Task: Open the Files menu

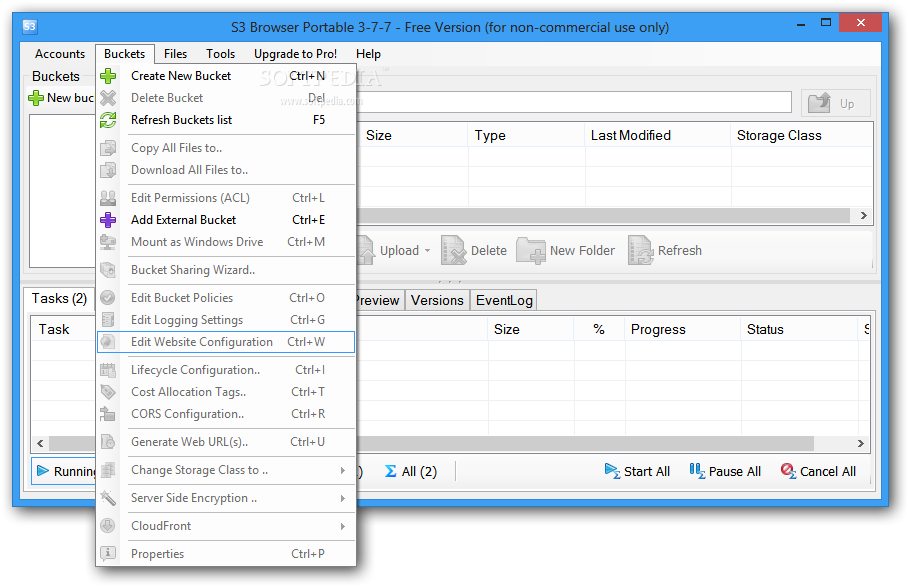Action: [x=175, y=54]
